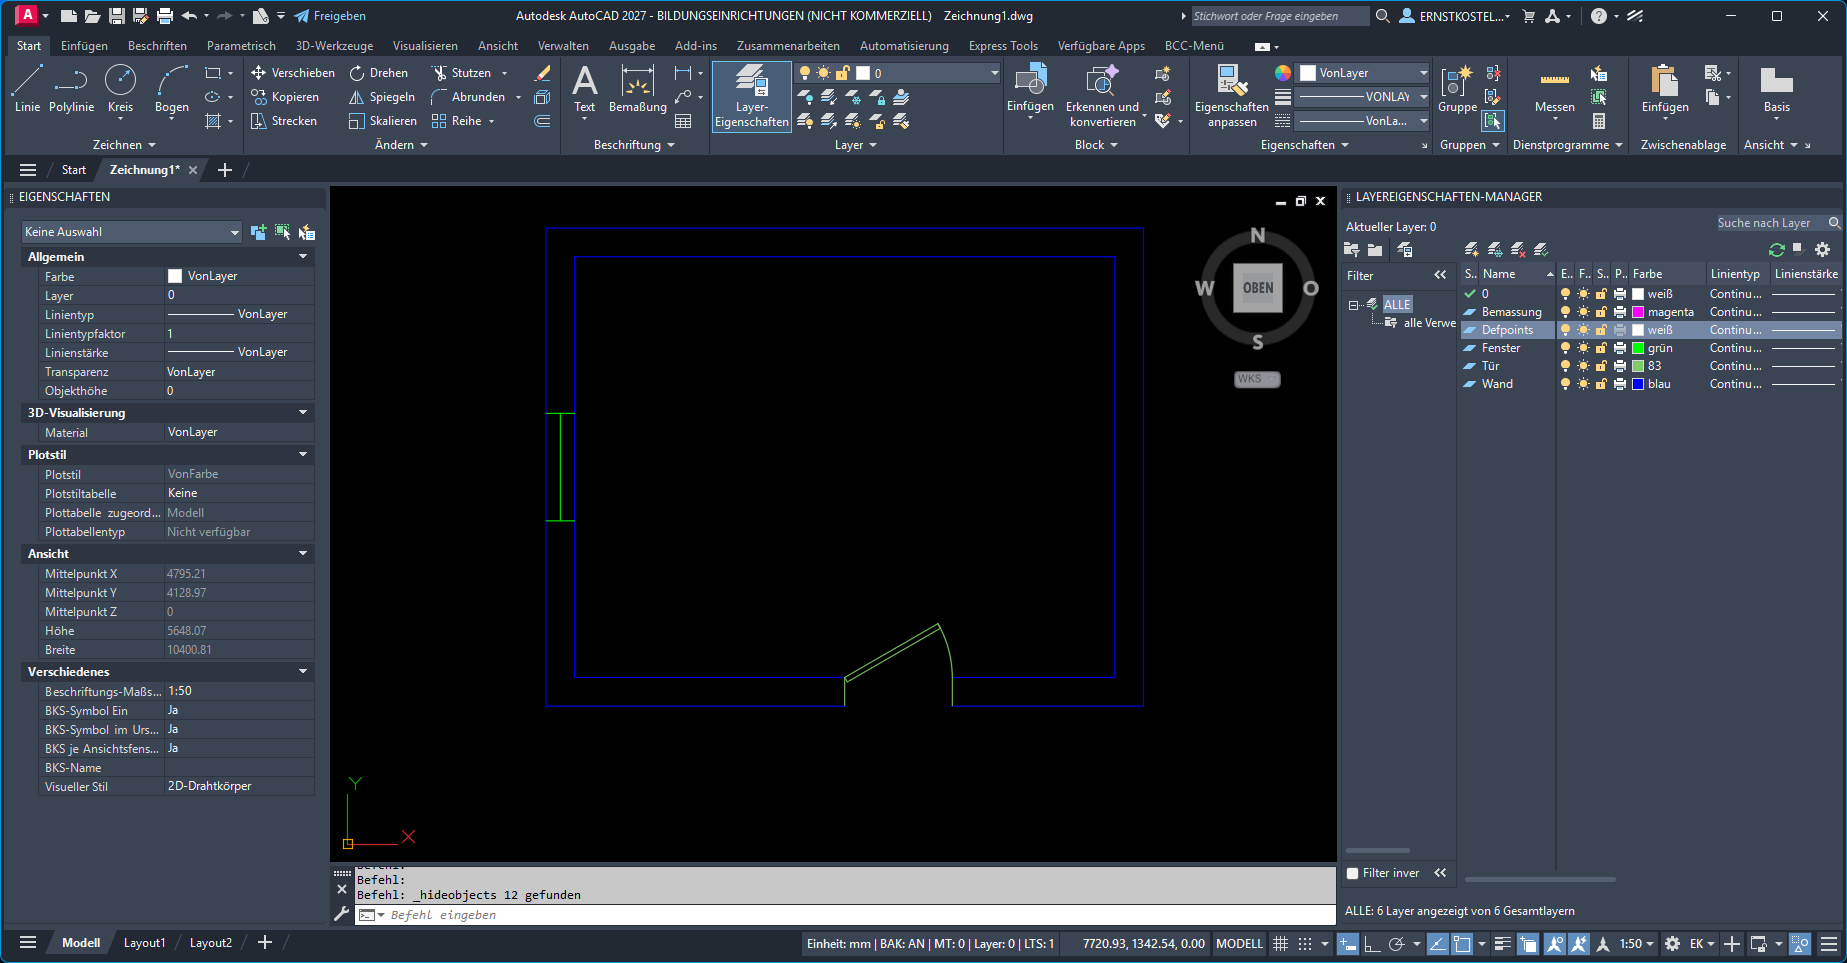Switch to the Beschriften ribbon tab
This screenshot has height=963, width=1847.
tap(157, 46)
